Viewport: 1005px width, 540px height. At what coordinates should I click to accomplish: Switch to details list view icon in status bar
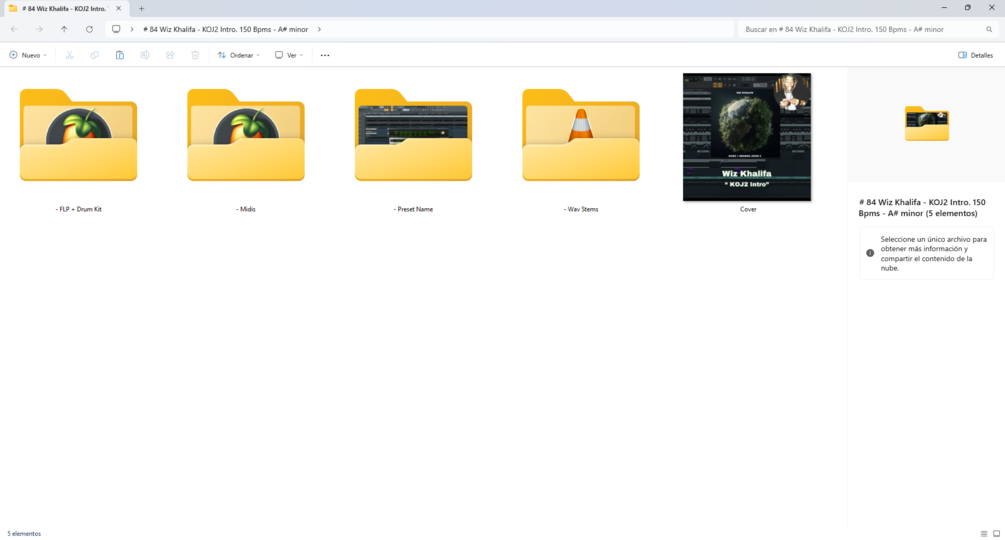[x=984, y=534]
